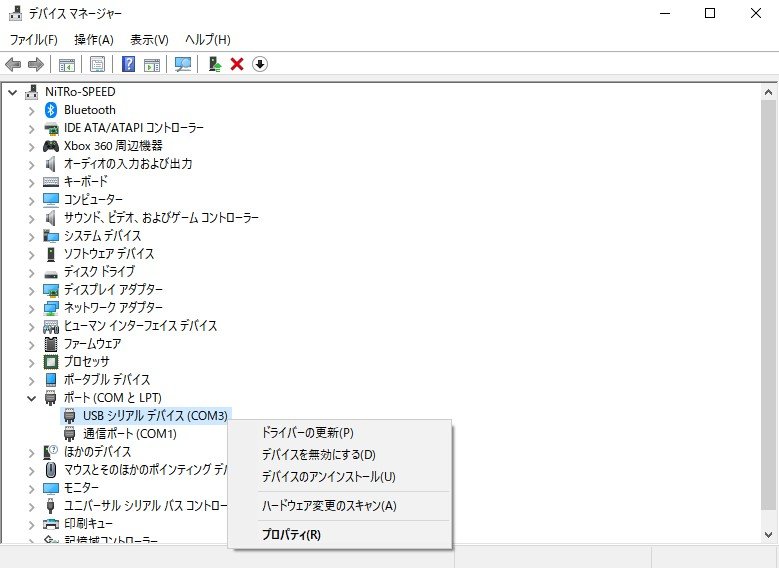The height and width of the screenshot is (568, 779).
Task: Collapse the NiTRo-SPEED root node
Action: click(12, 92)
